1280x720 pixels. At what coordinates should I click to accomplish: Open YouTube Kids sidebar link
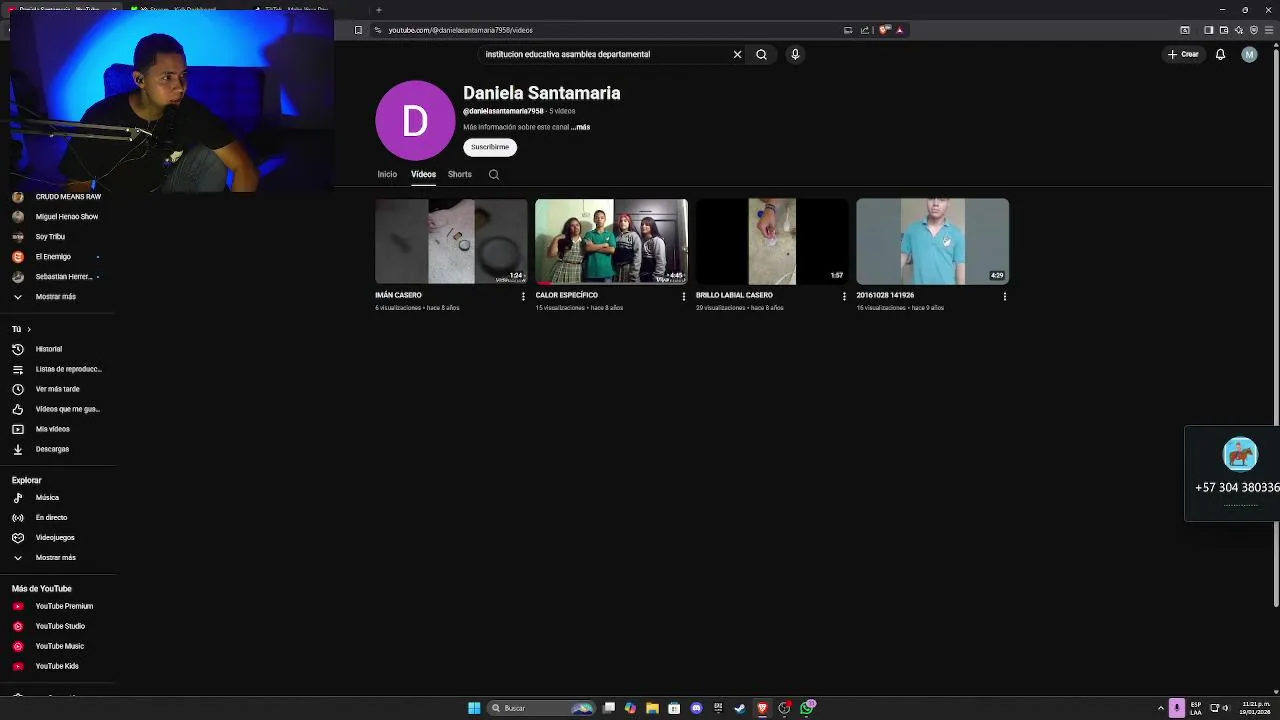click(x=57, y=666)
